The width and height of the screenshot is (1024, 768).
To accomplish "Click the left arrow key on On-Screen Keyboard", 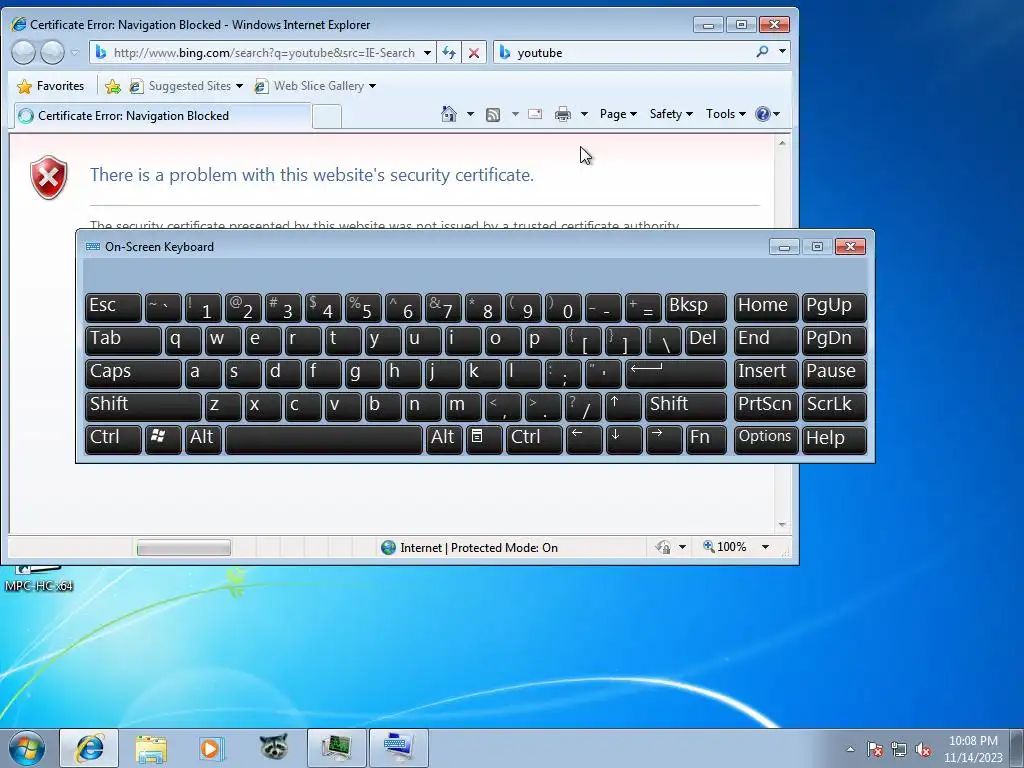I will [x=584, y=439].
